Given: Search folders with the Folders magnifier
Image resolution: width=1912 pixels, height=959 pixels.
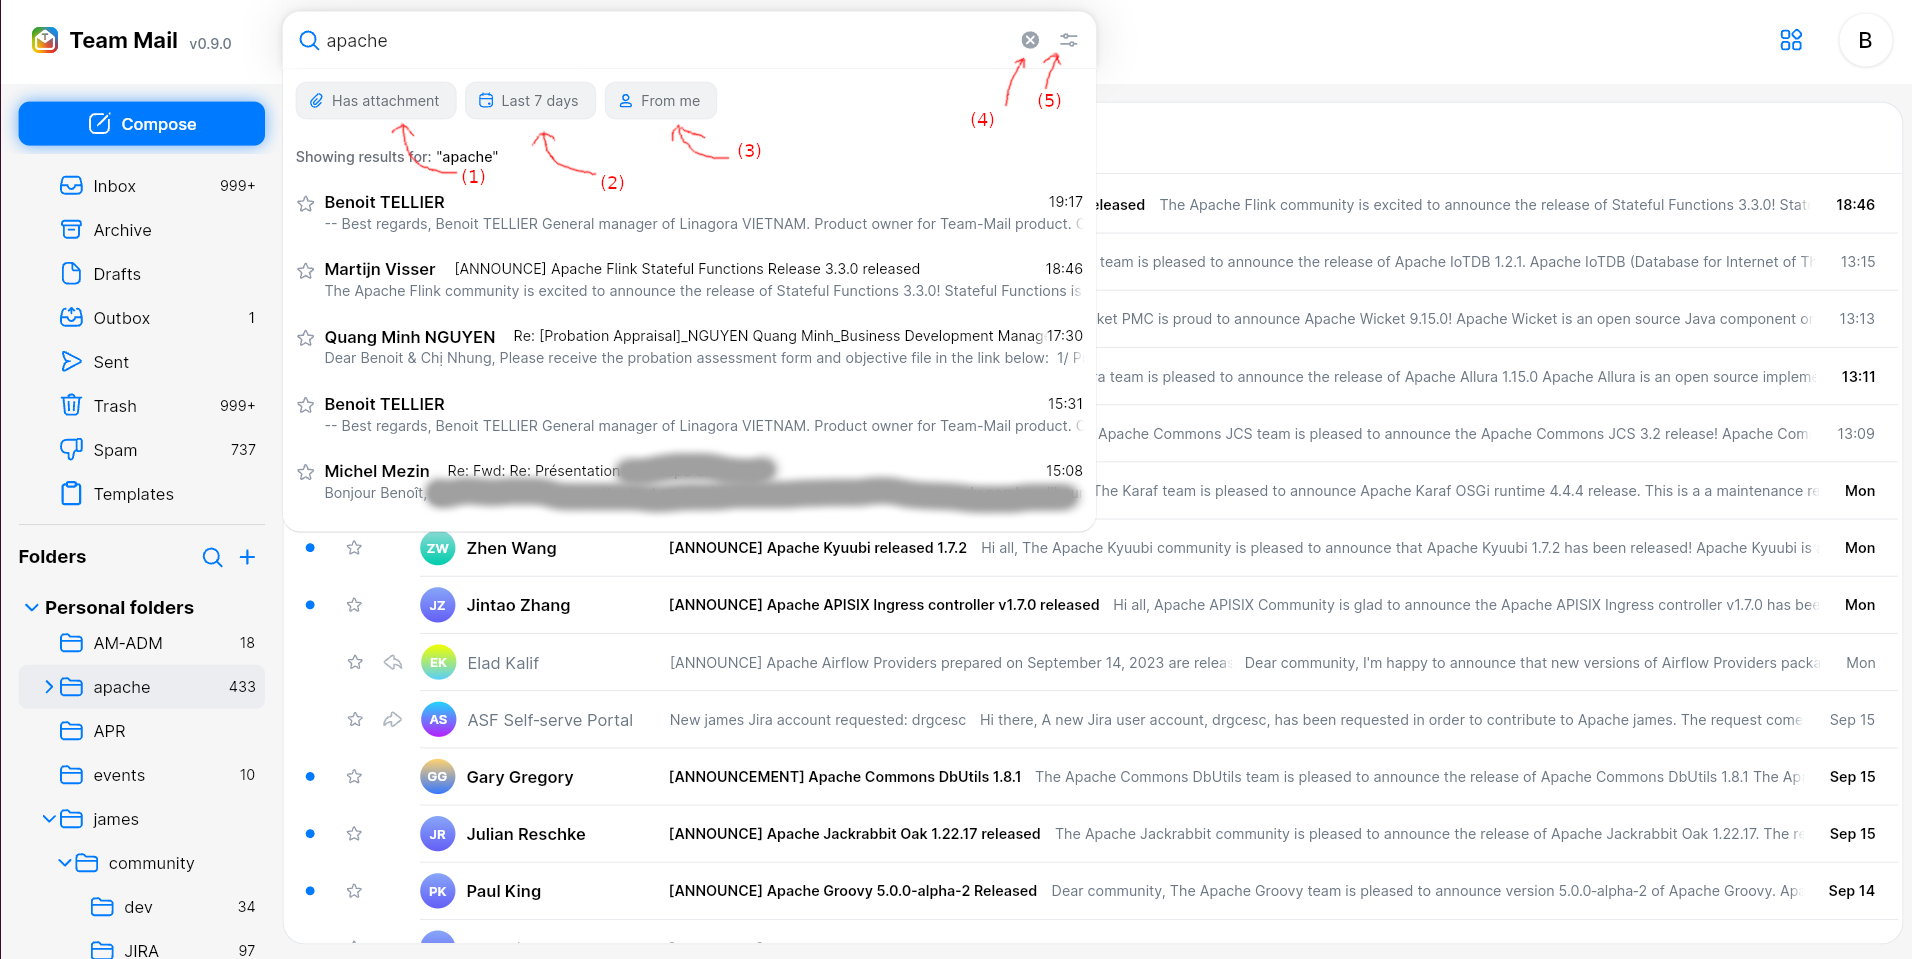Looking at the screenshot, I should tap(213, 557).
